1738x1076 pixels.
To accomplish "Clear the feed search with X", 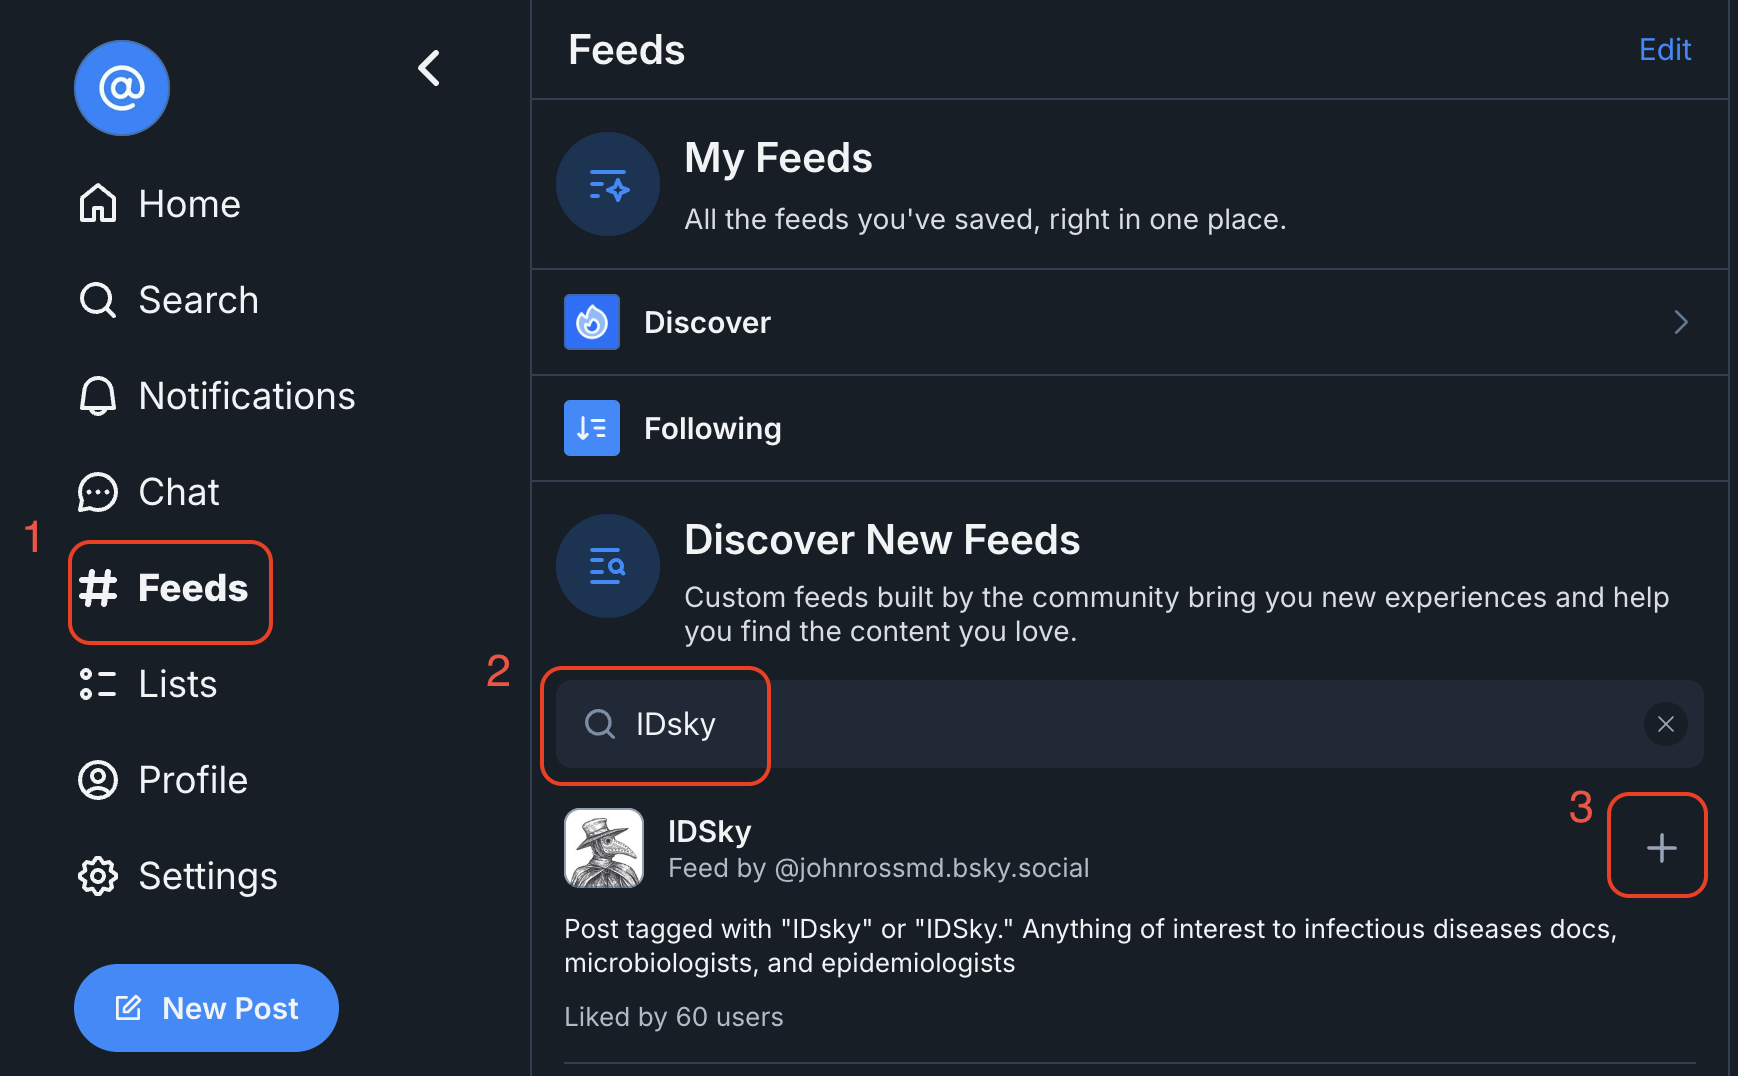I will (1666, 724).
